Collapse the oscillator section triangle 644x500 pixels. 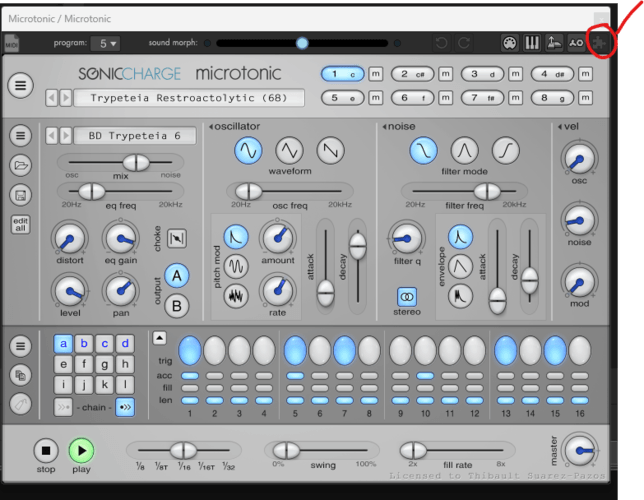tap(211, 126)
